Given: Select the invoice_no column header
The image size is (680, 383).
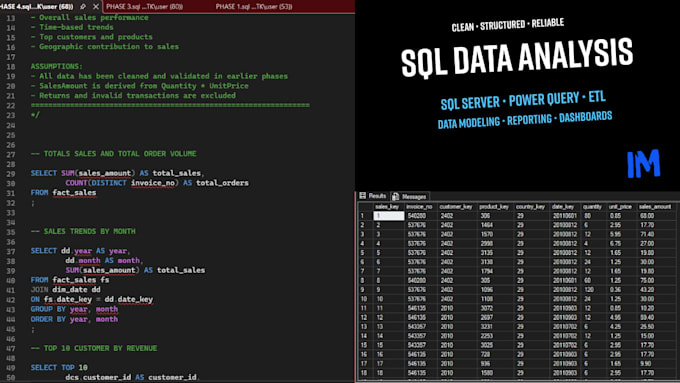Looking at the screenshot, I should click(x=419, y=207).
